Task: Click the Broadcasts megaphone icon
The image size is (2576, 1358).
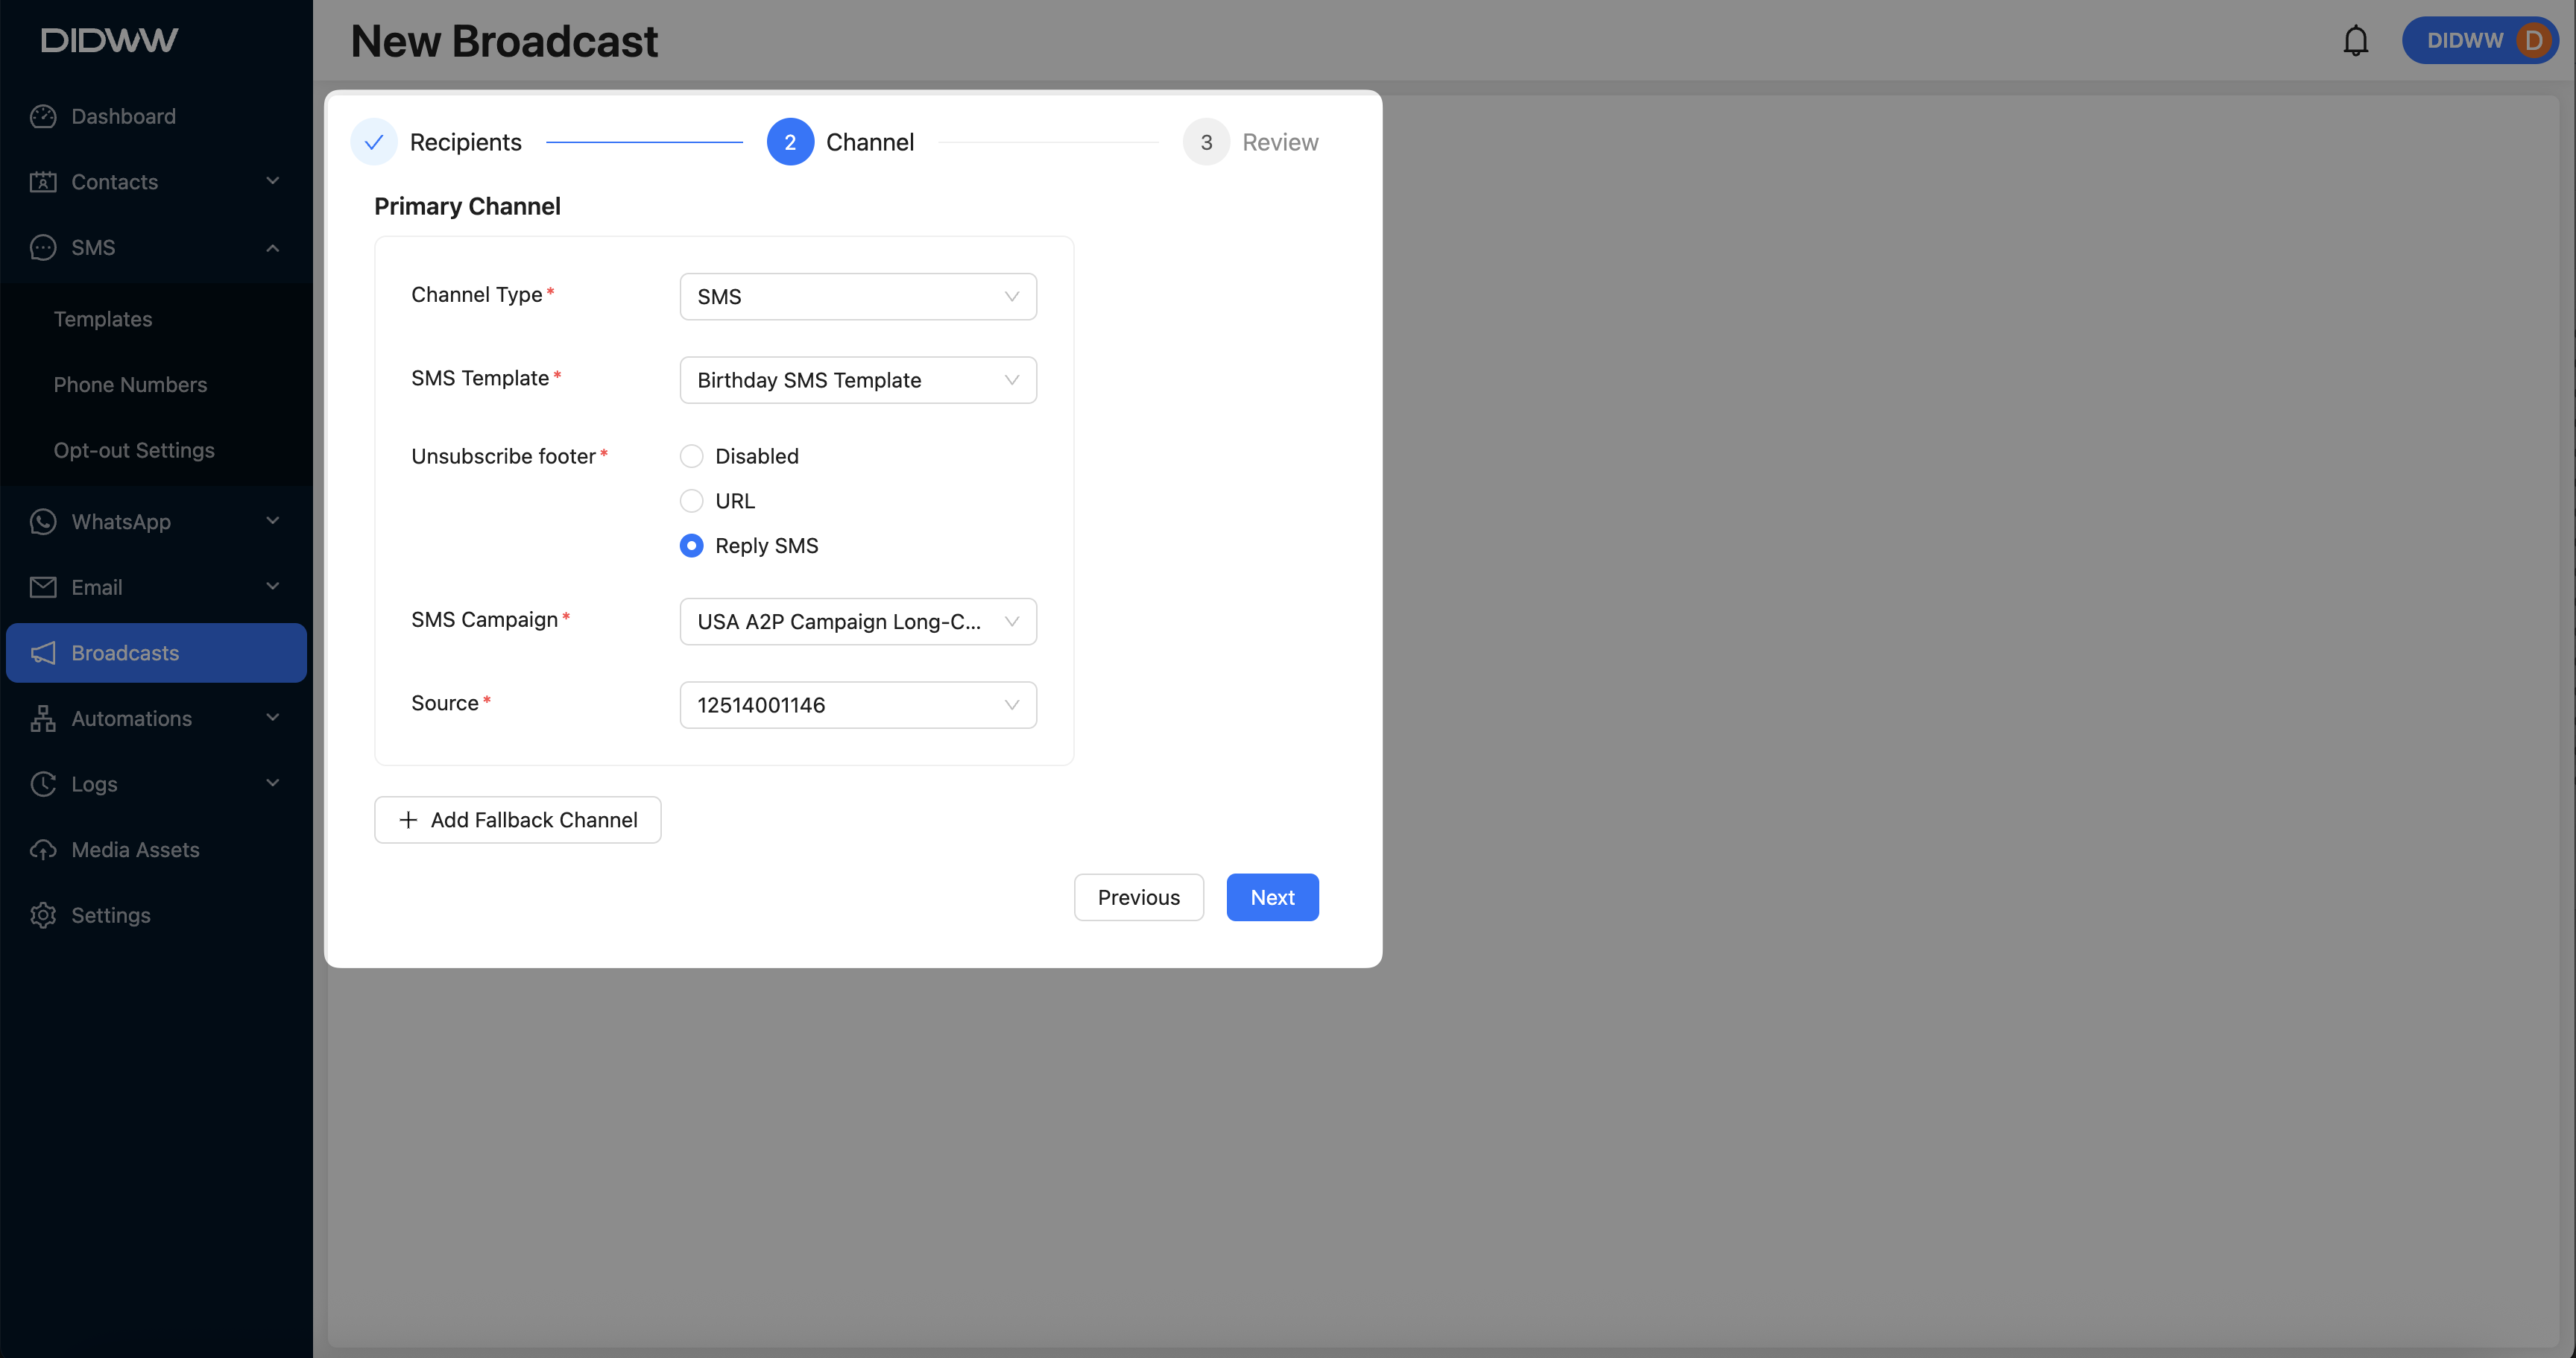Action: click(43, 653)
